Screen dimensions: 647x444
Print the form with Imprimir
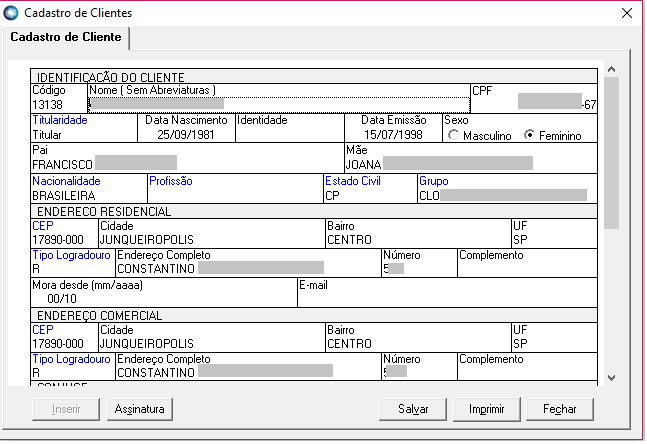tap(486, 409)
